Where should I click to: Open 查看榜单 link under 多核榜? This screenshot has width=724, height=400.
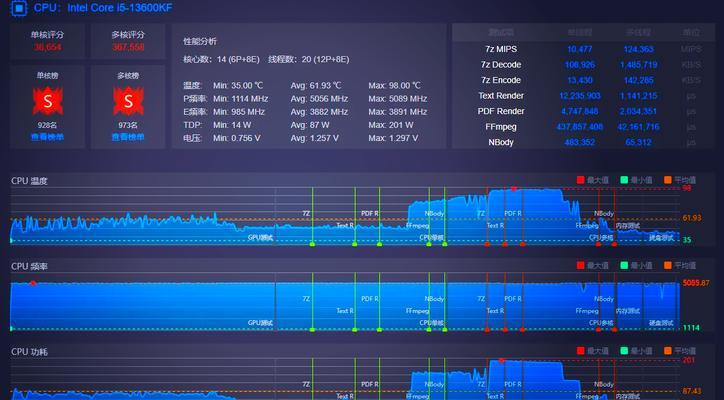[128, 137]
